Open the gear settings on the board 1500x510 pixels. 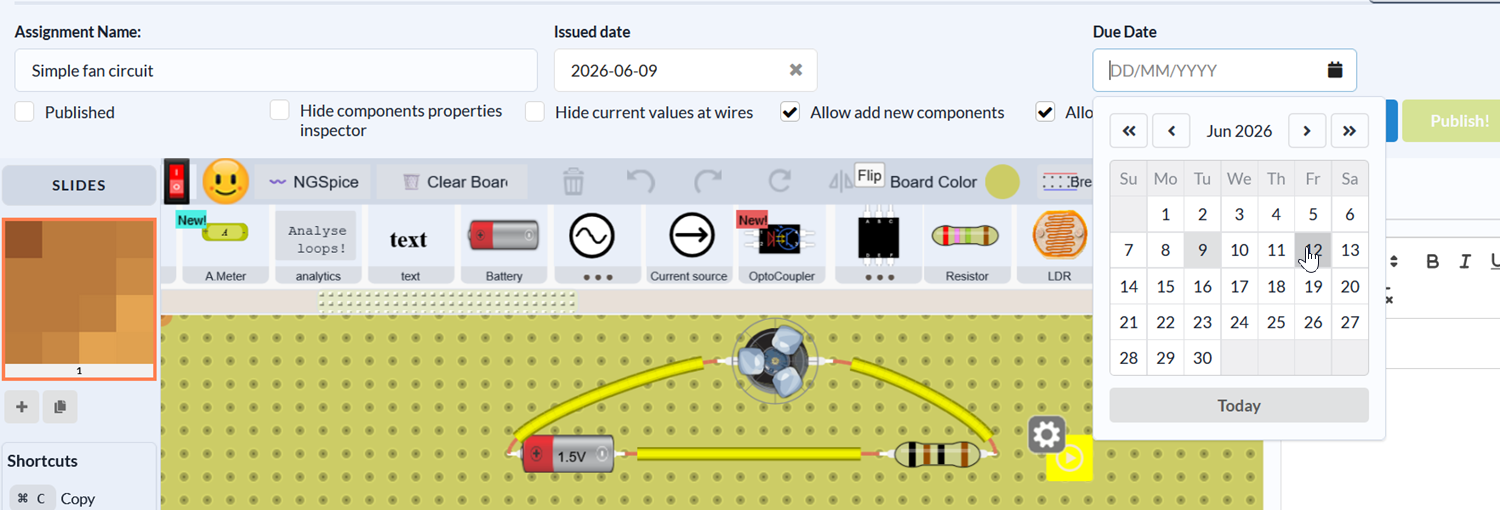tap(1046, 435)
